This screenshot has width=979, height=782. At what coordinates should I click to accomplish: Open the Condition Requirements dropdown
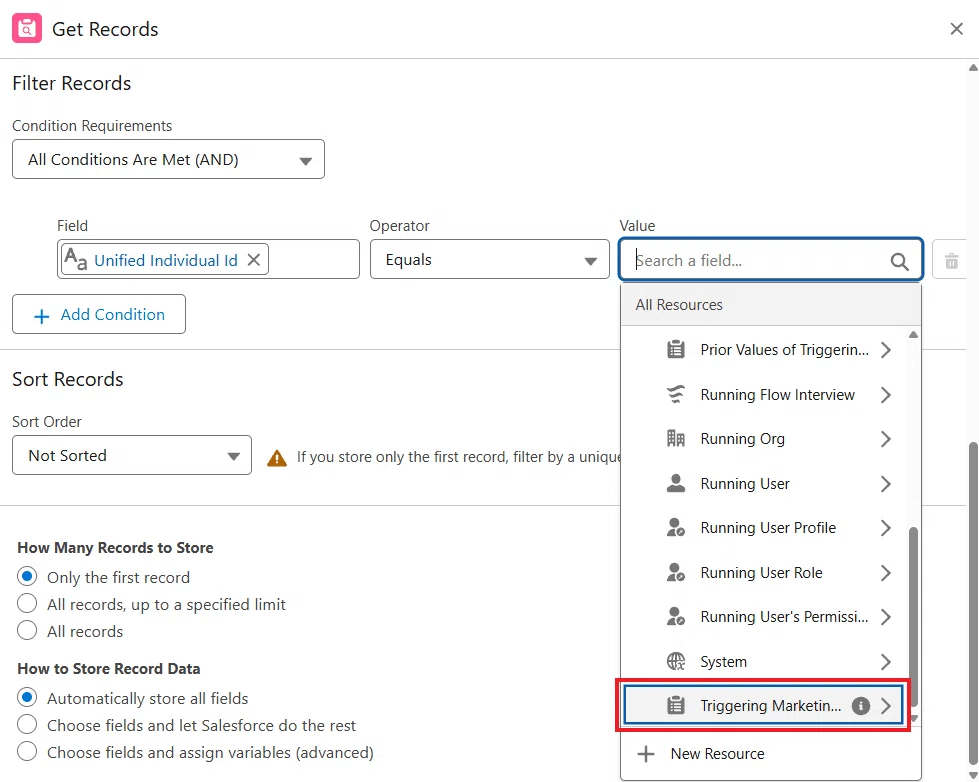(169, 159)
